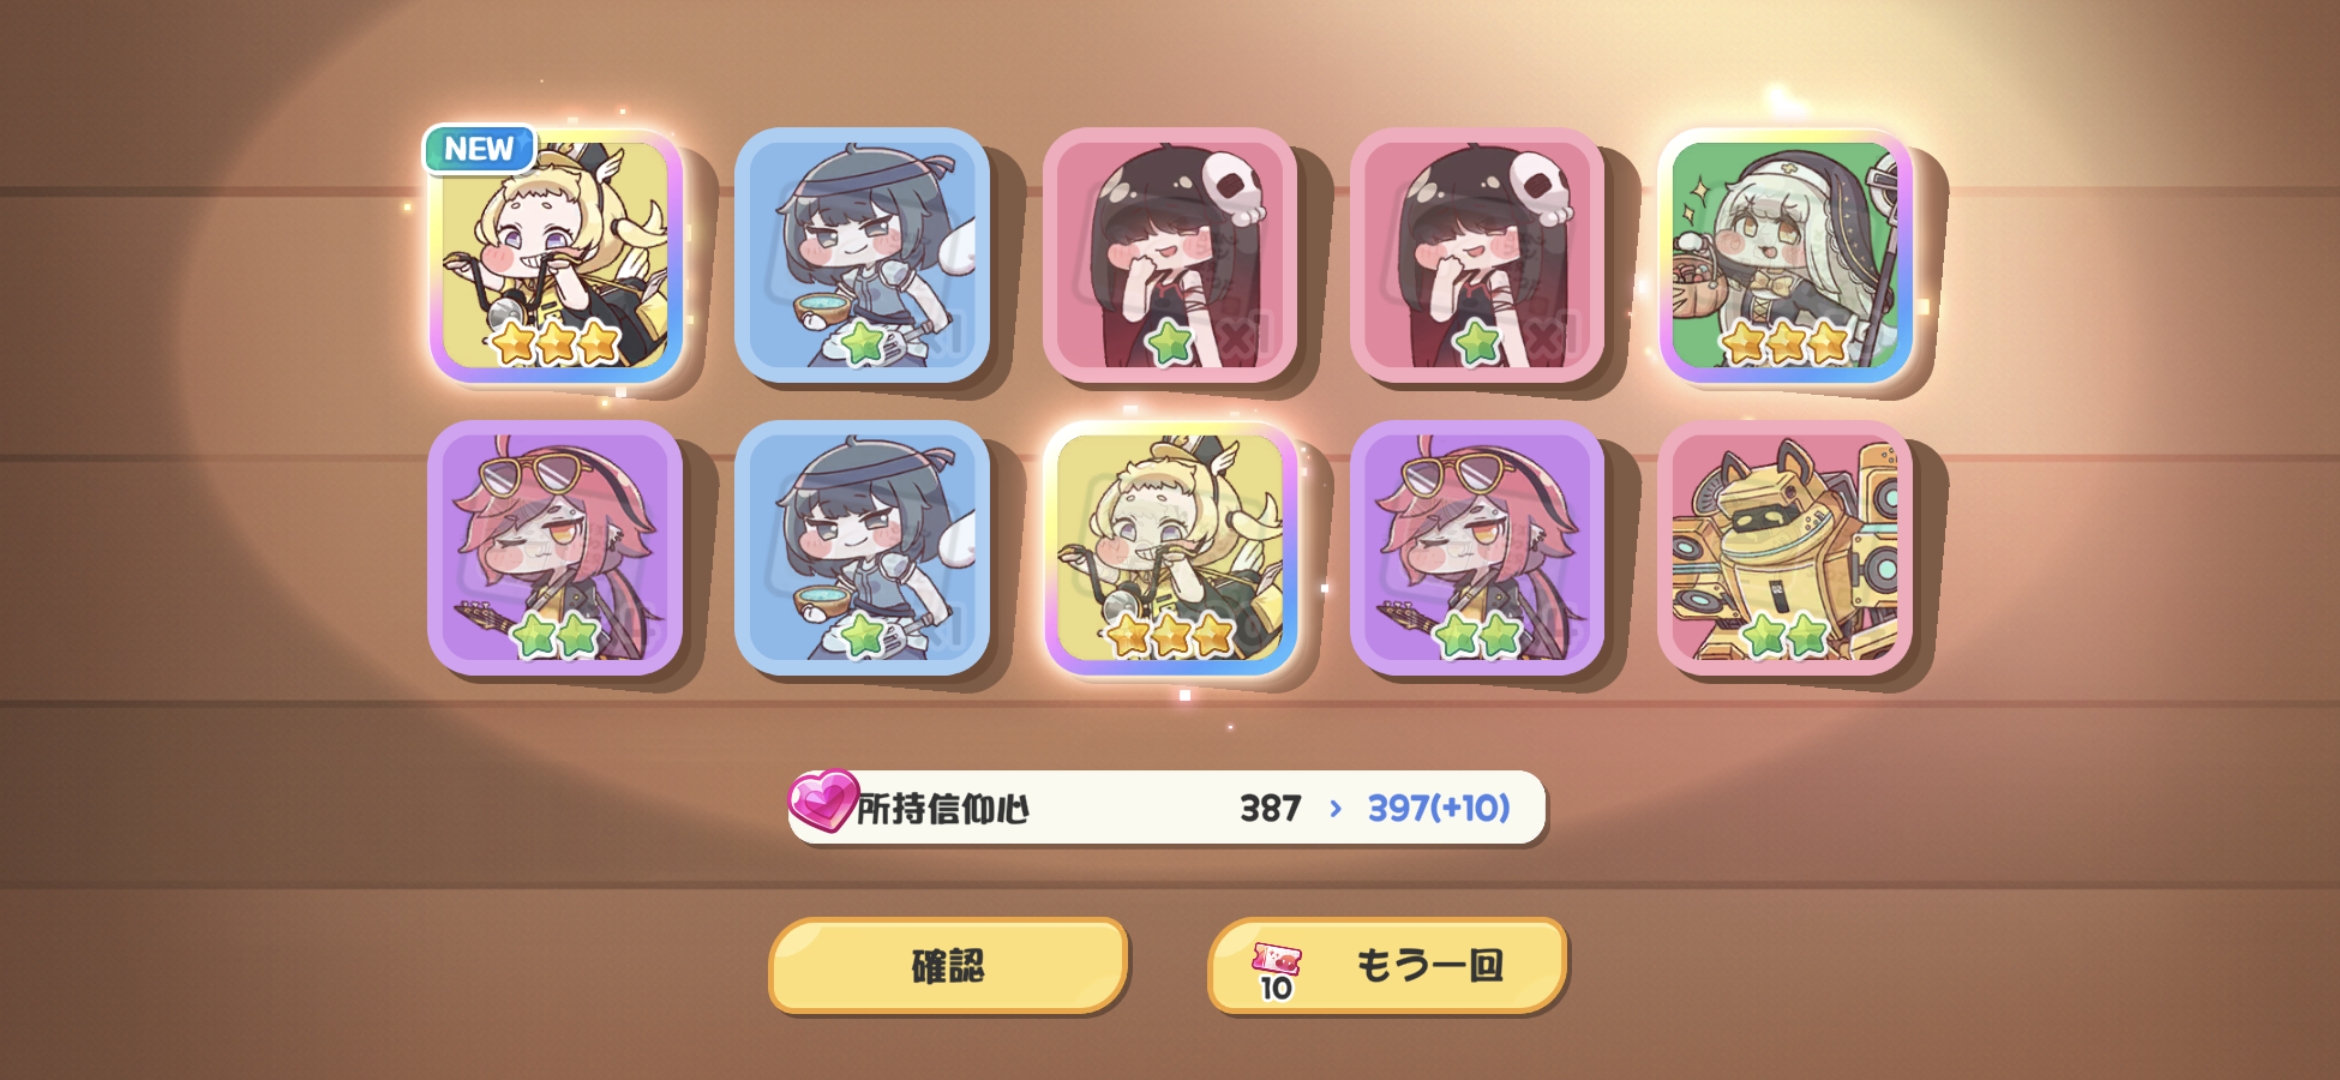Open the top-row blue bowl girl card
Screen dimensions: 2340x1080
[x=862, y=255]
